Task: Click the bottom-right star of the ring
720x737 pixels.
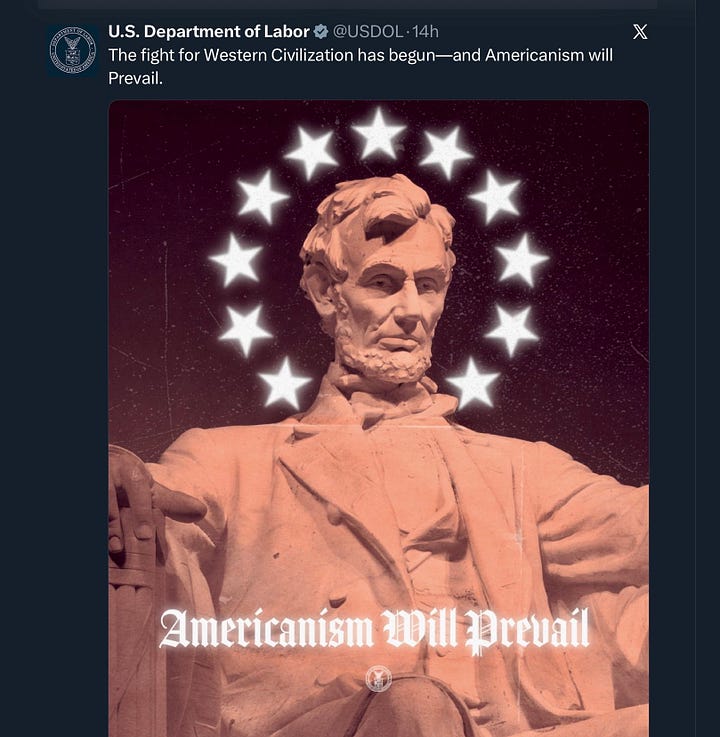Action: pos(472,383)
